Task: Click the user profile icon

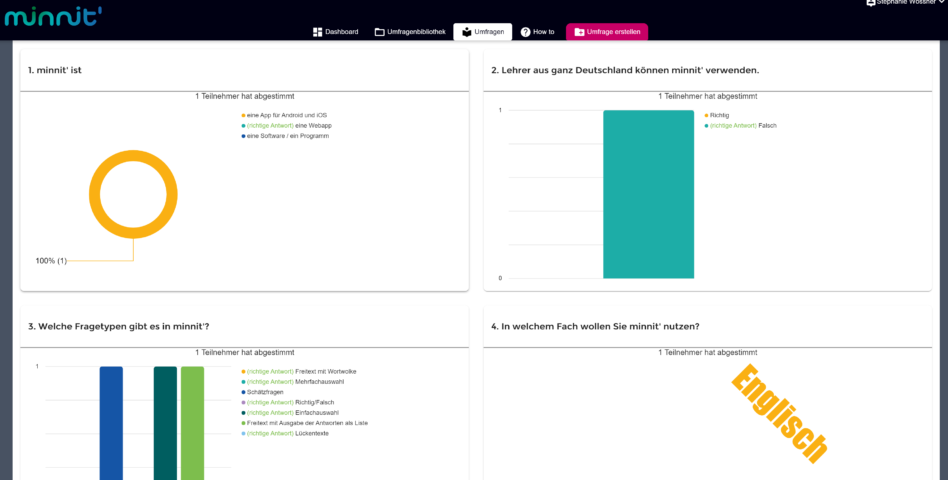Action: click(x=870, y=3)
